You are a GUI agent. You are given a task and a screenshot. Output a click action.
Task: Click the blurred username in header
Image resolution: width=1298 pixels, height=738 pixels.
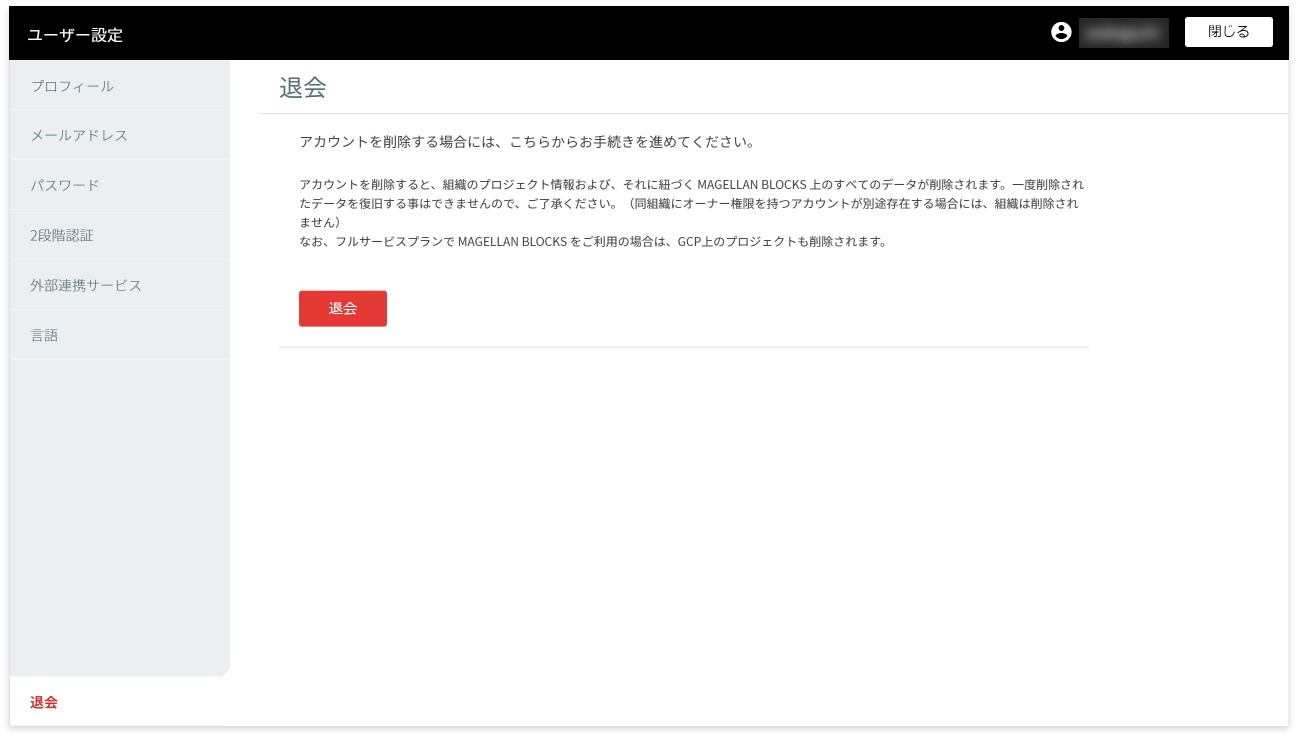[1124, 32]
